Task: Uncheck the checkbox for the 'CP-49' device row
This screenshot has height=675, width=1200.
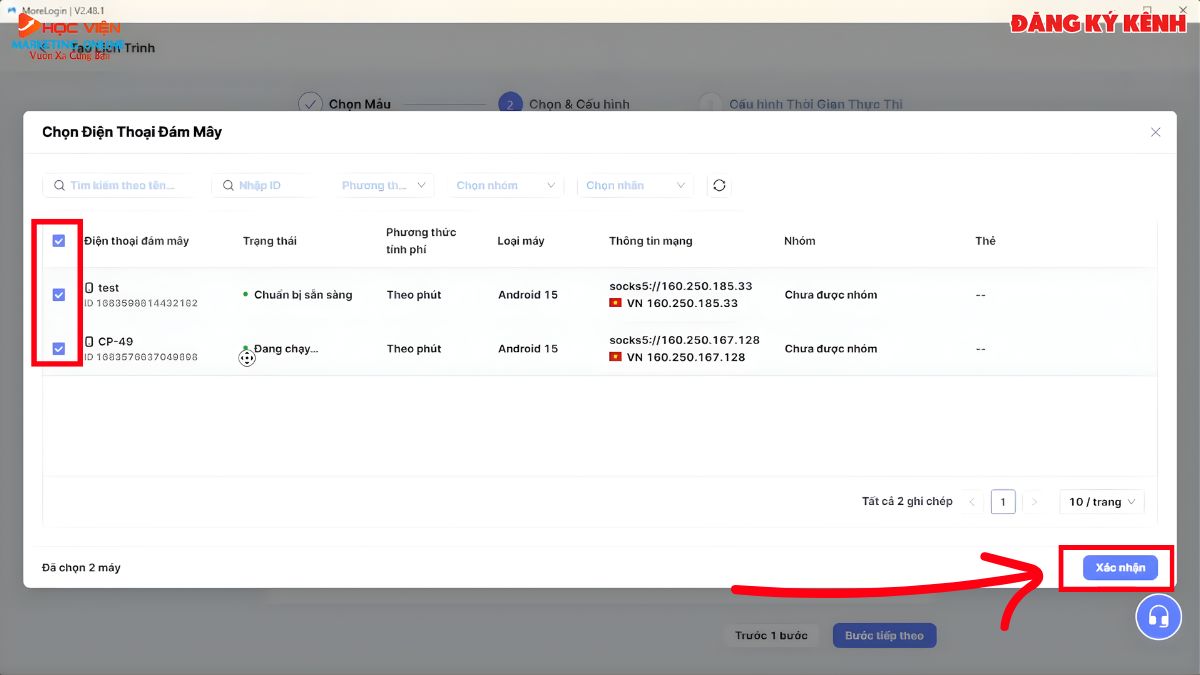Action: coord(59,348)
